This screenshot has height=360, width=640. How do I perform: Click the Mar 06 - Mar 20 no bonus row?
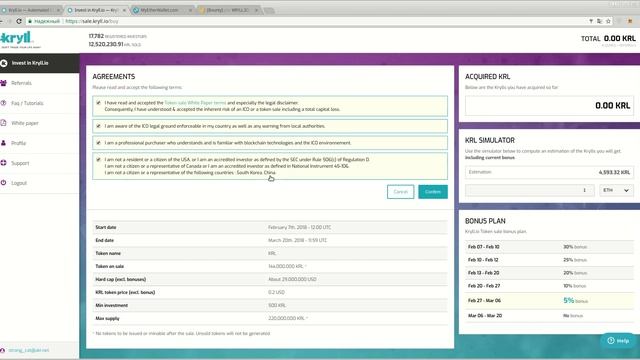pyautogui.click(x=549, y=316)
